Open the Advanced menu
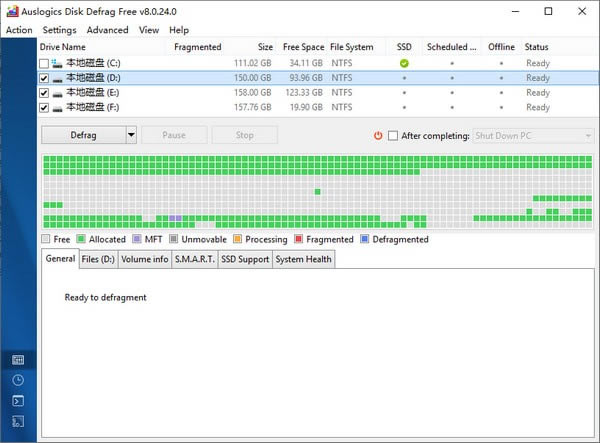600x443 pixels. (x=108, y=30)
